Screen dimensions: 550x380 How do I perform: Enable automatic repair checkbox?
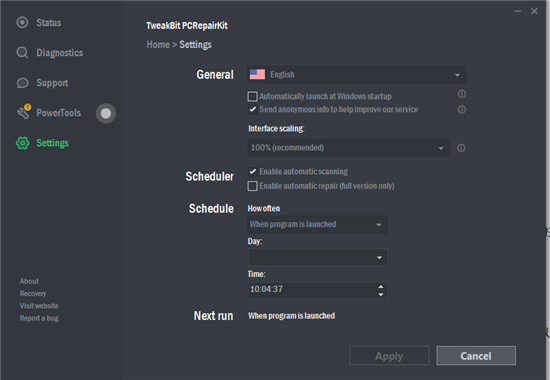coord(253,186)
